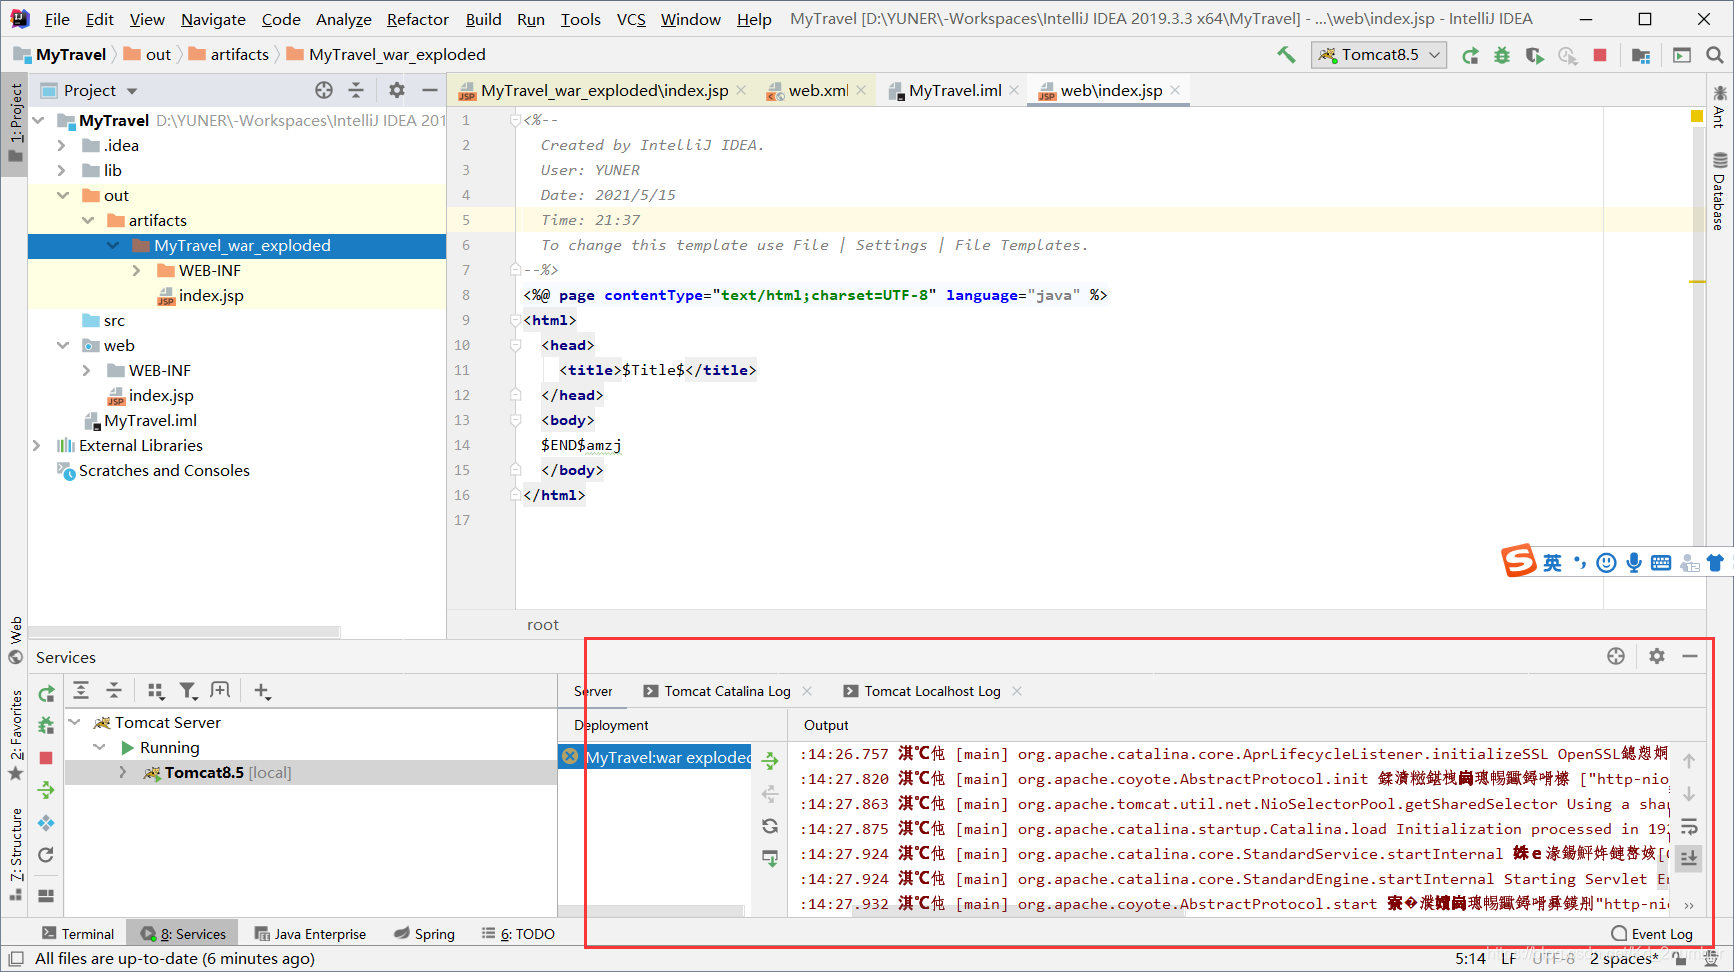Click the Add Service plus icon
The width and height of the screenshot is (1734, 972).
(262, 691)
